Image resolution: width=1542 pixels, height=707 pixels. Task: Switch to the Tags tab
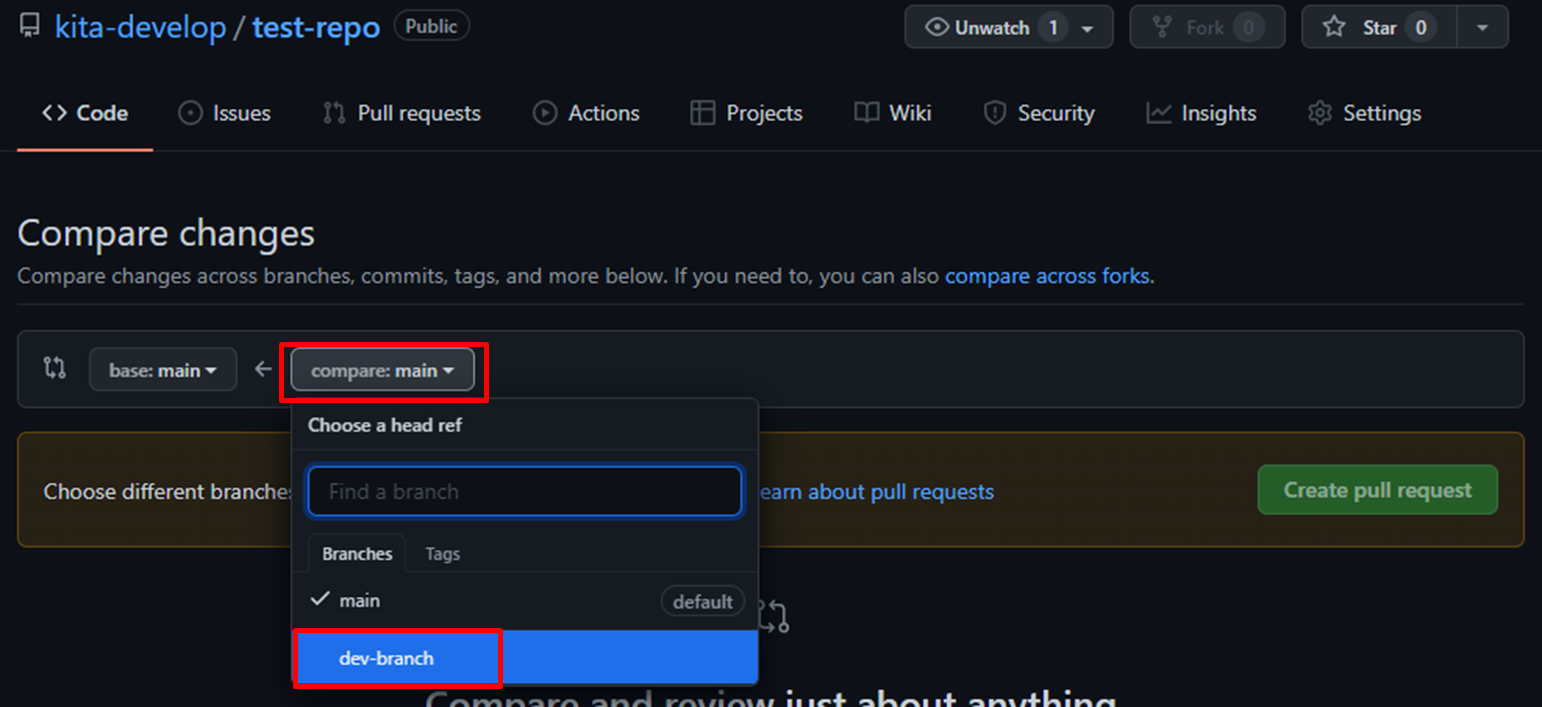[442, 553]
